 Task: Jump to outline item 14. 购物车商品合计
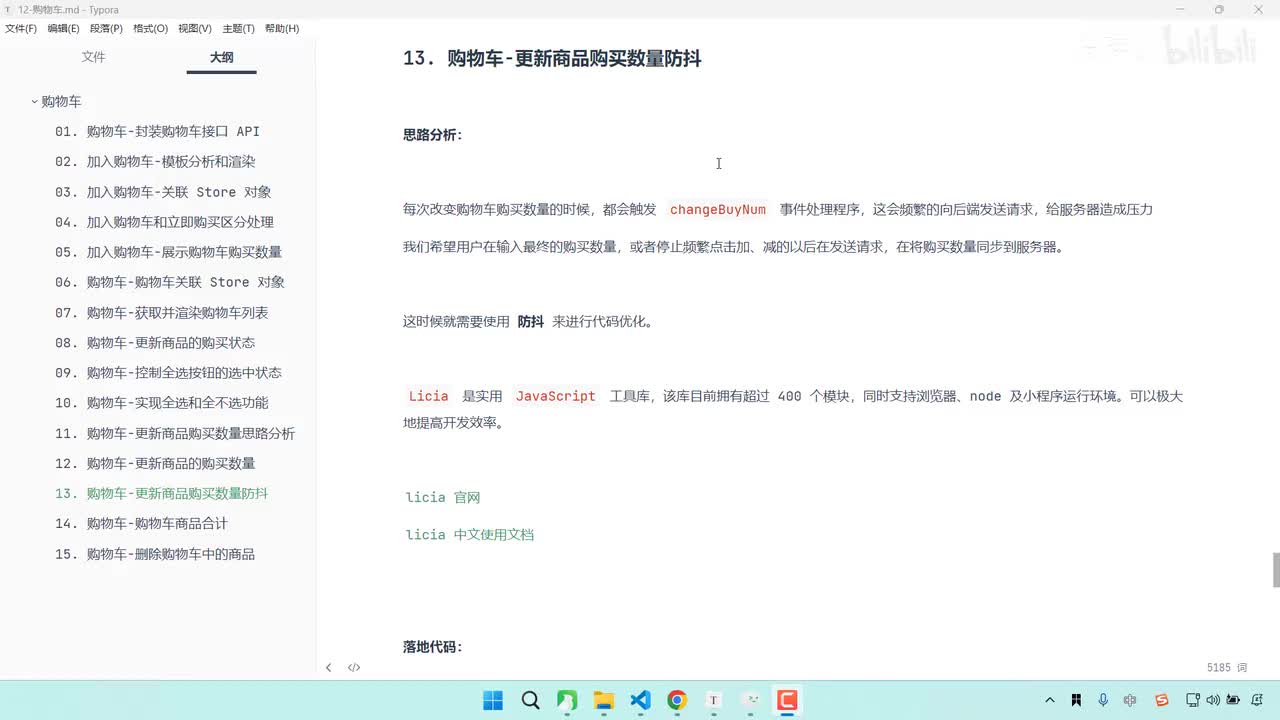click(141, 524)
